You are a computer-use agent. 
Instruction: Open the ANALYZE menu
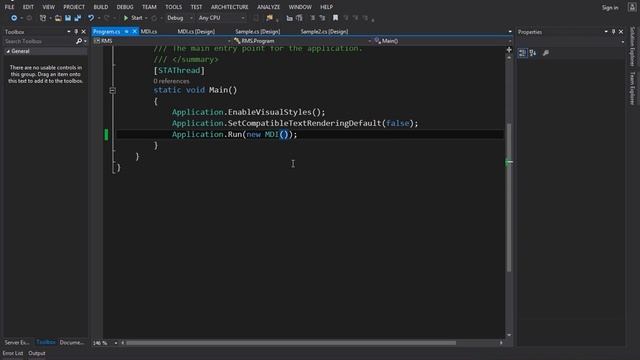click(x=269, y=7)
